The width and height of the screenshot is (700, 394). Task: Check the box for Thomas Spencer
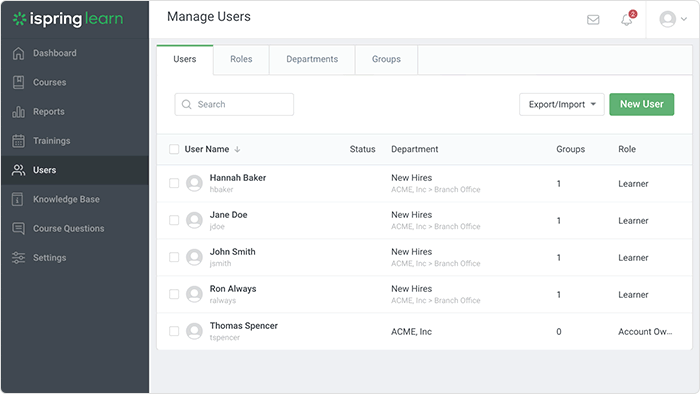pos(174,332)
